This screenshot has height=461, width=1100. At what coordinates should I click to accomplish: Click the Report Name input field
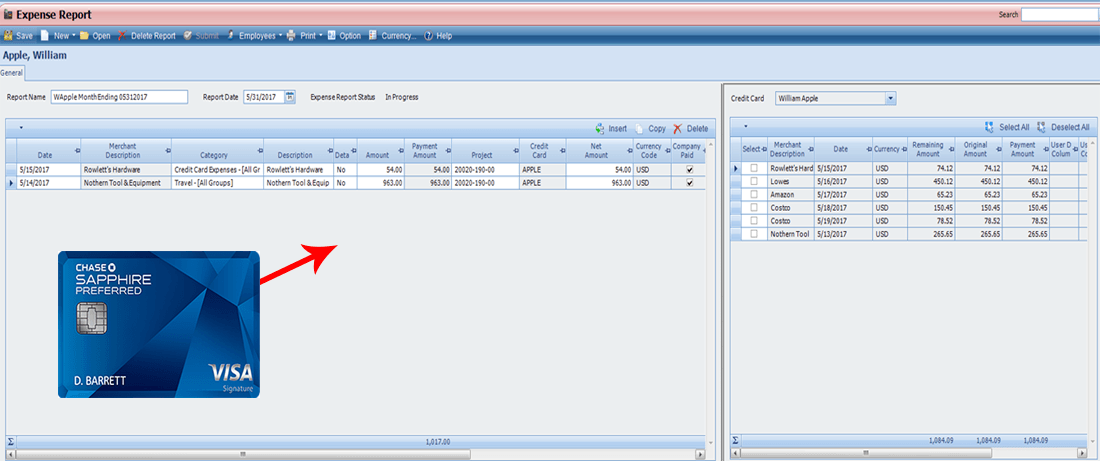119,97
